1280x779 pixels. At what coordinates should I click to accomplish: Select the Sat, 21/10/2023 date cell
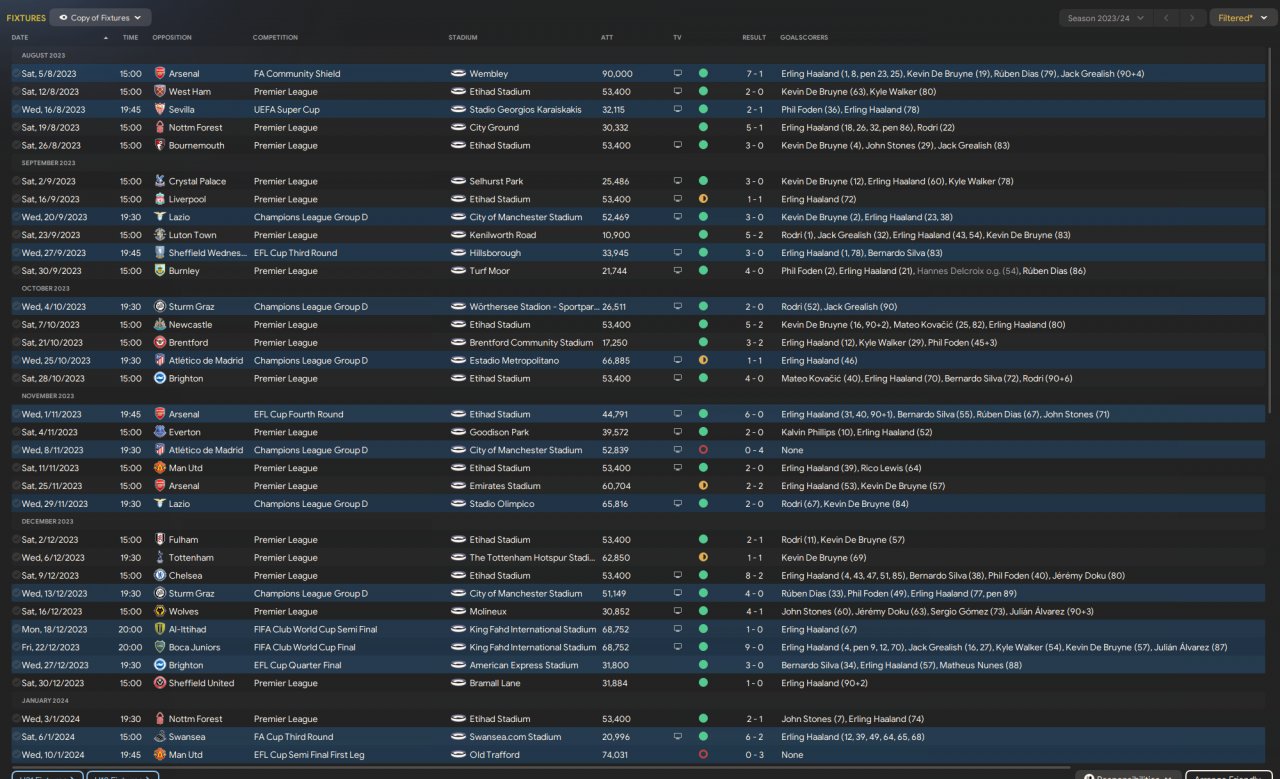point(51,343)
